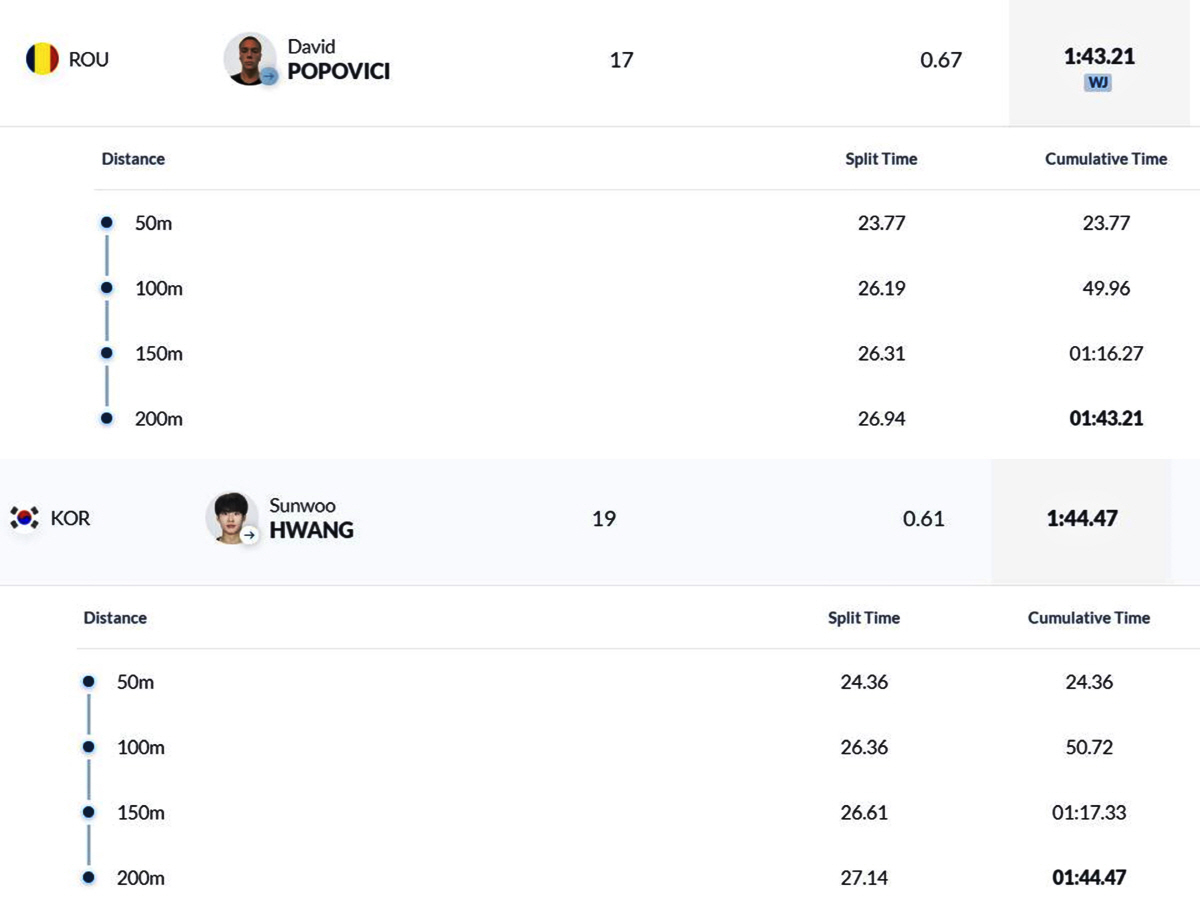The width and height of the screenshot is (1200, 903).
Task: Click arrow badge on Popovici's avatar
Action: [x=268, y=76]
